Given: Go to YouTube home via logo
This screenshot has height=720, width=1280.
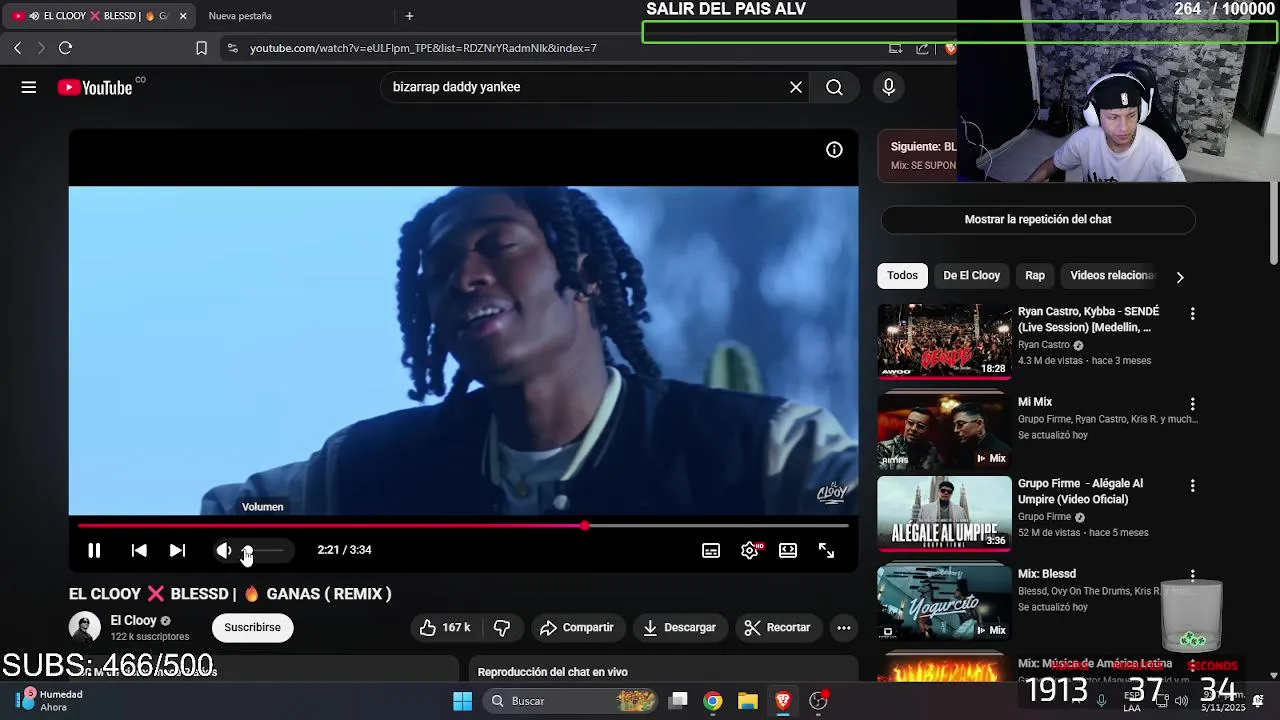Looking at the screenshot, I should (x=95, y=87).
